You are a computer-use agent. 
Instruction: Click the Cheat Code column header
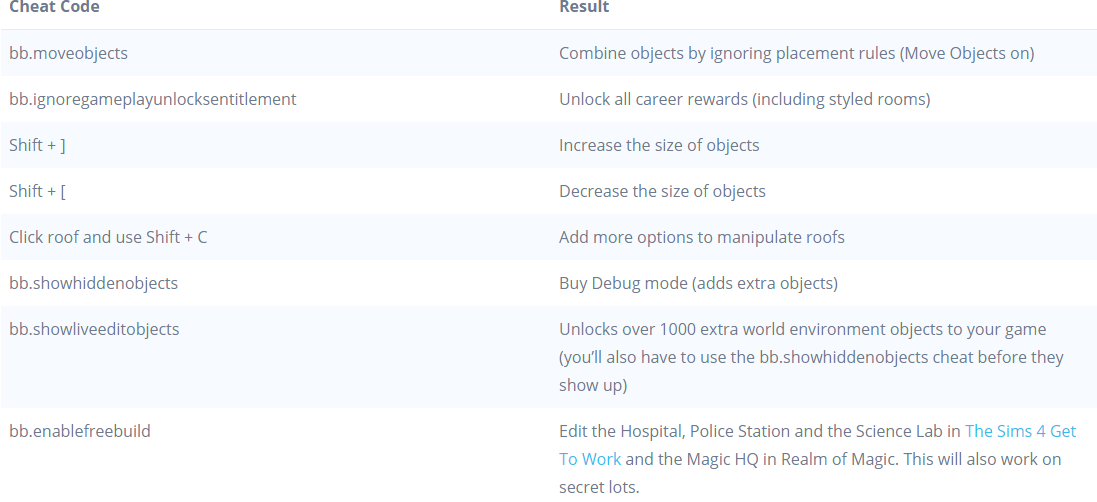54,7
